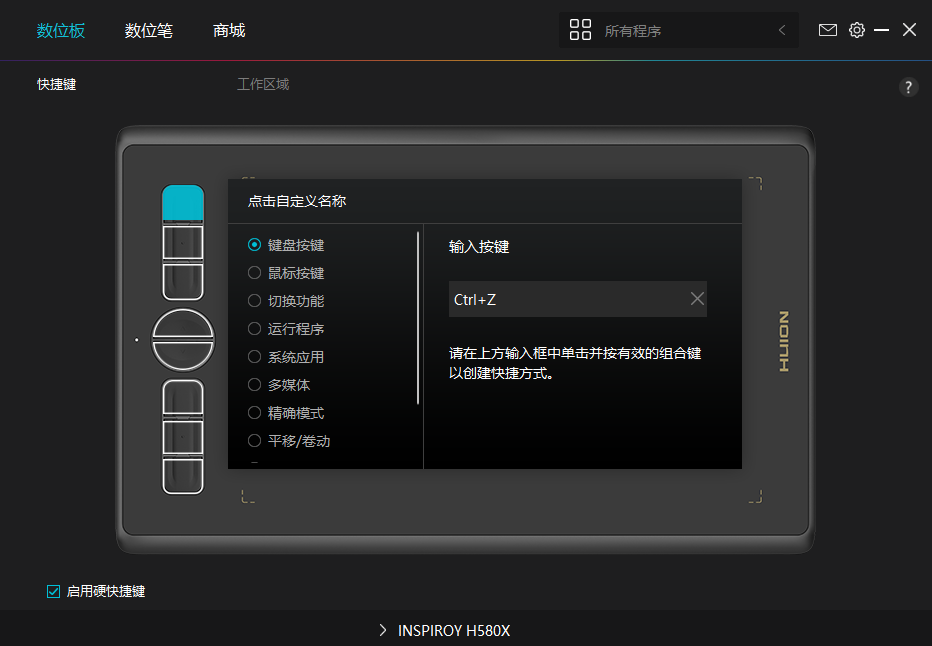Pick the 系统应用 radio option
932x646 pixels.
click(x=254, y=357)
